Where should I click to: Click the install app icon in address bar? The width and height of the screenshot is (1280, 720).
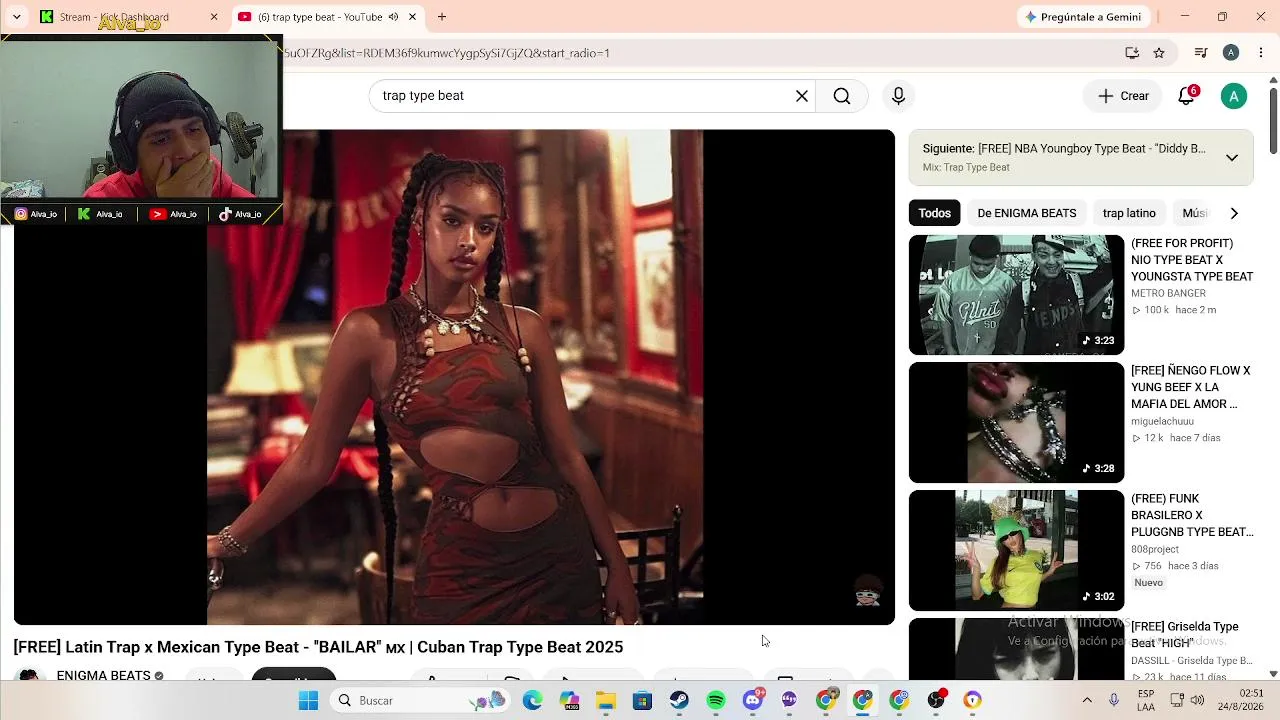point(1132,53)
